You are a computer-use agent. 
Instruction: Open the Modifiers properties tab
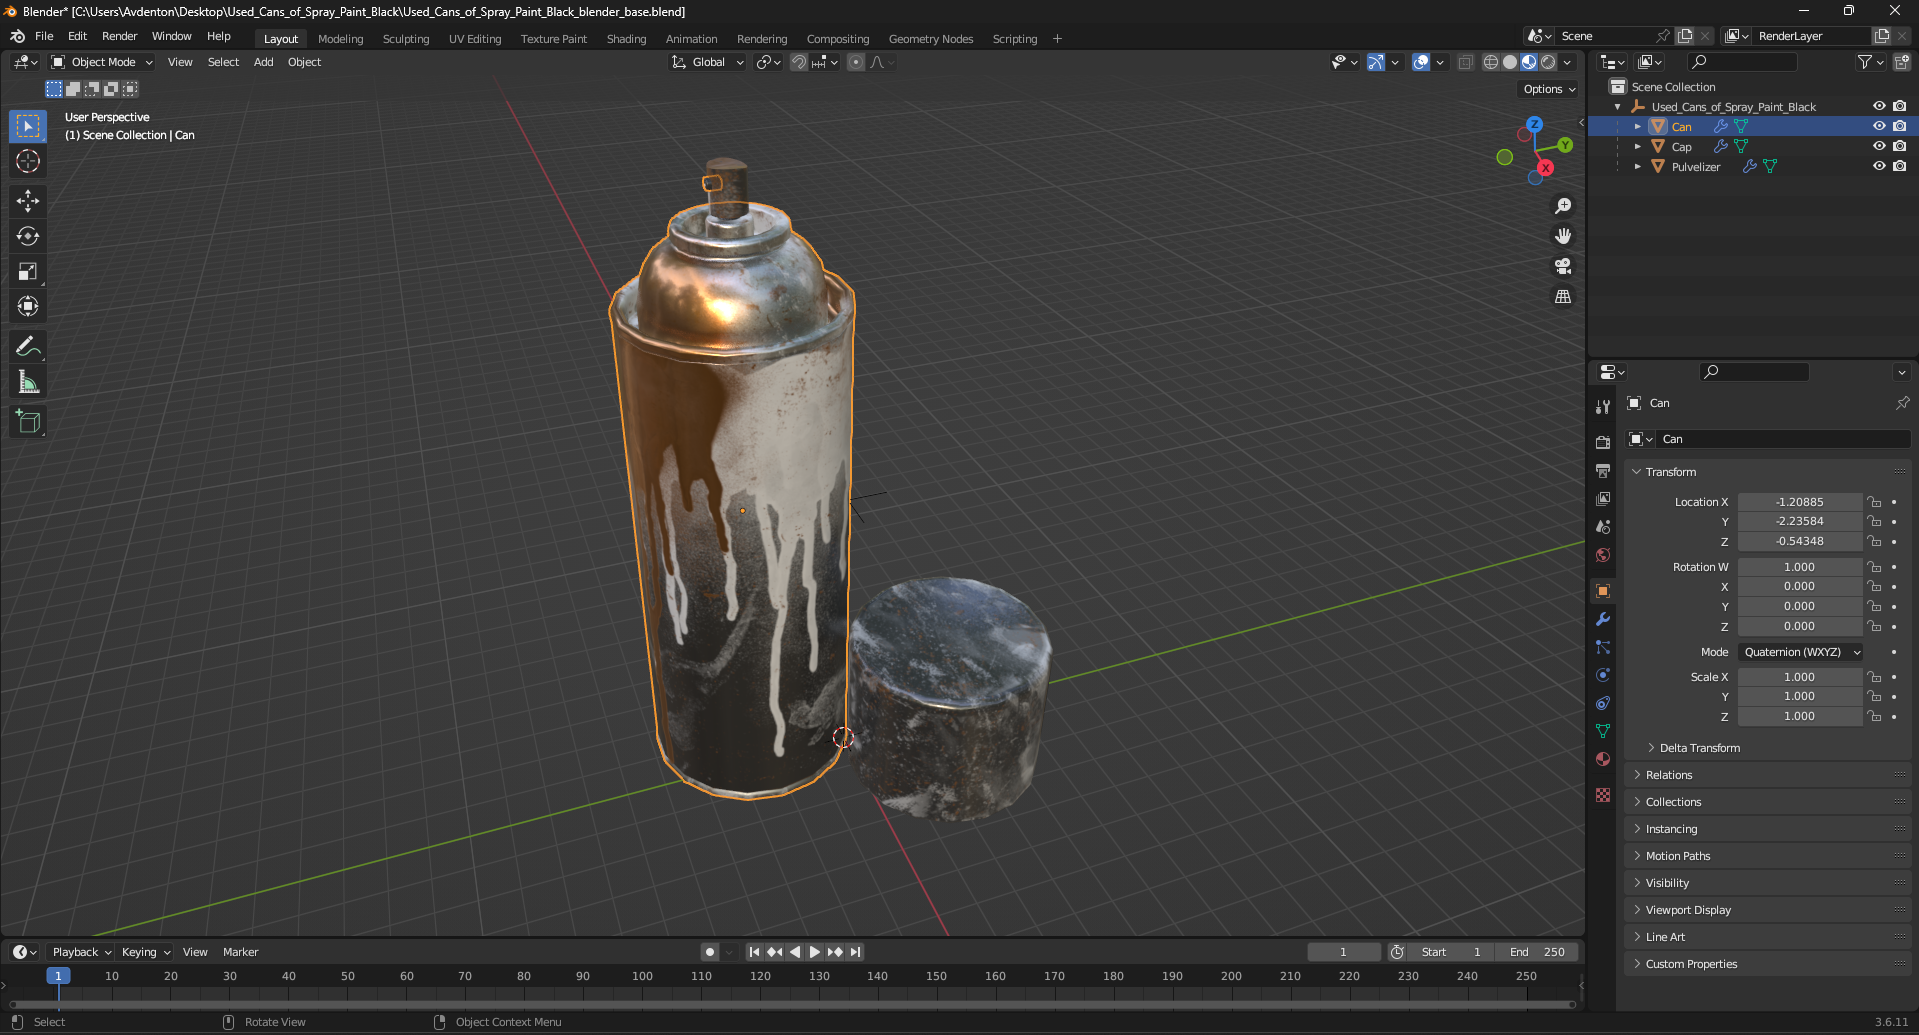tap(1603, 619)
